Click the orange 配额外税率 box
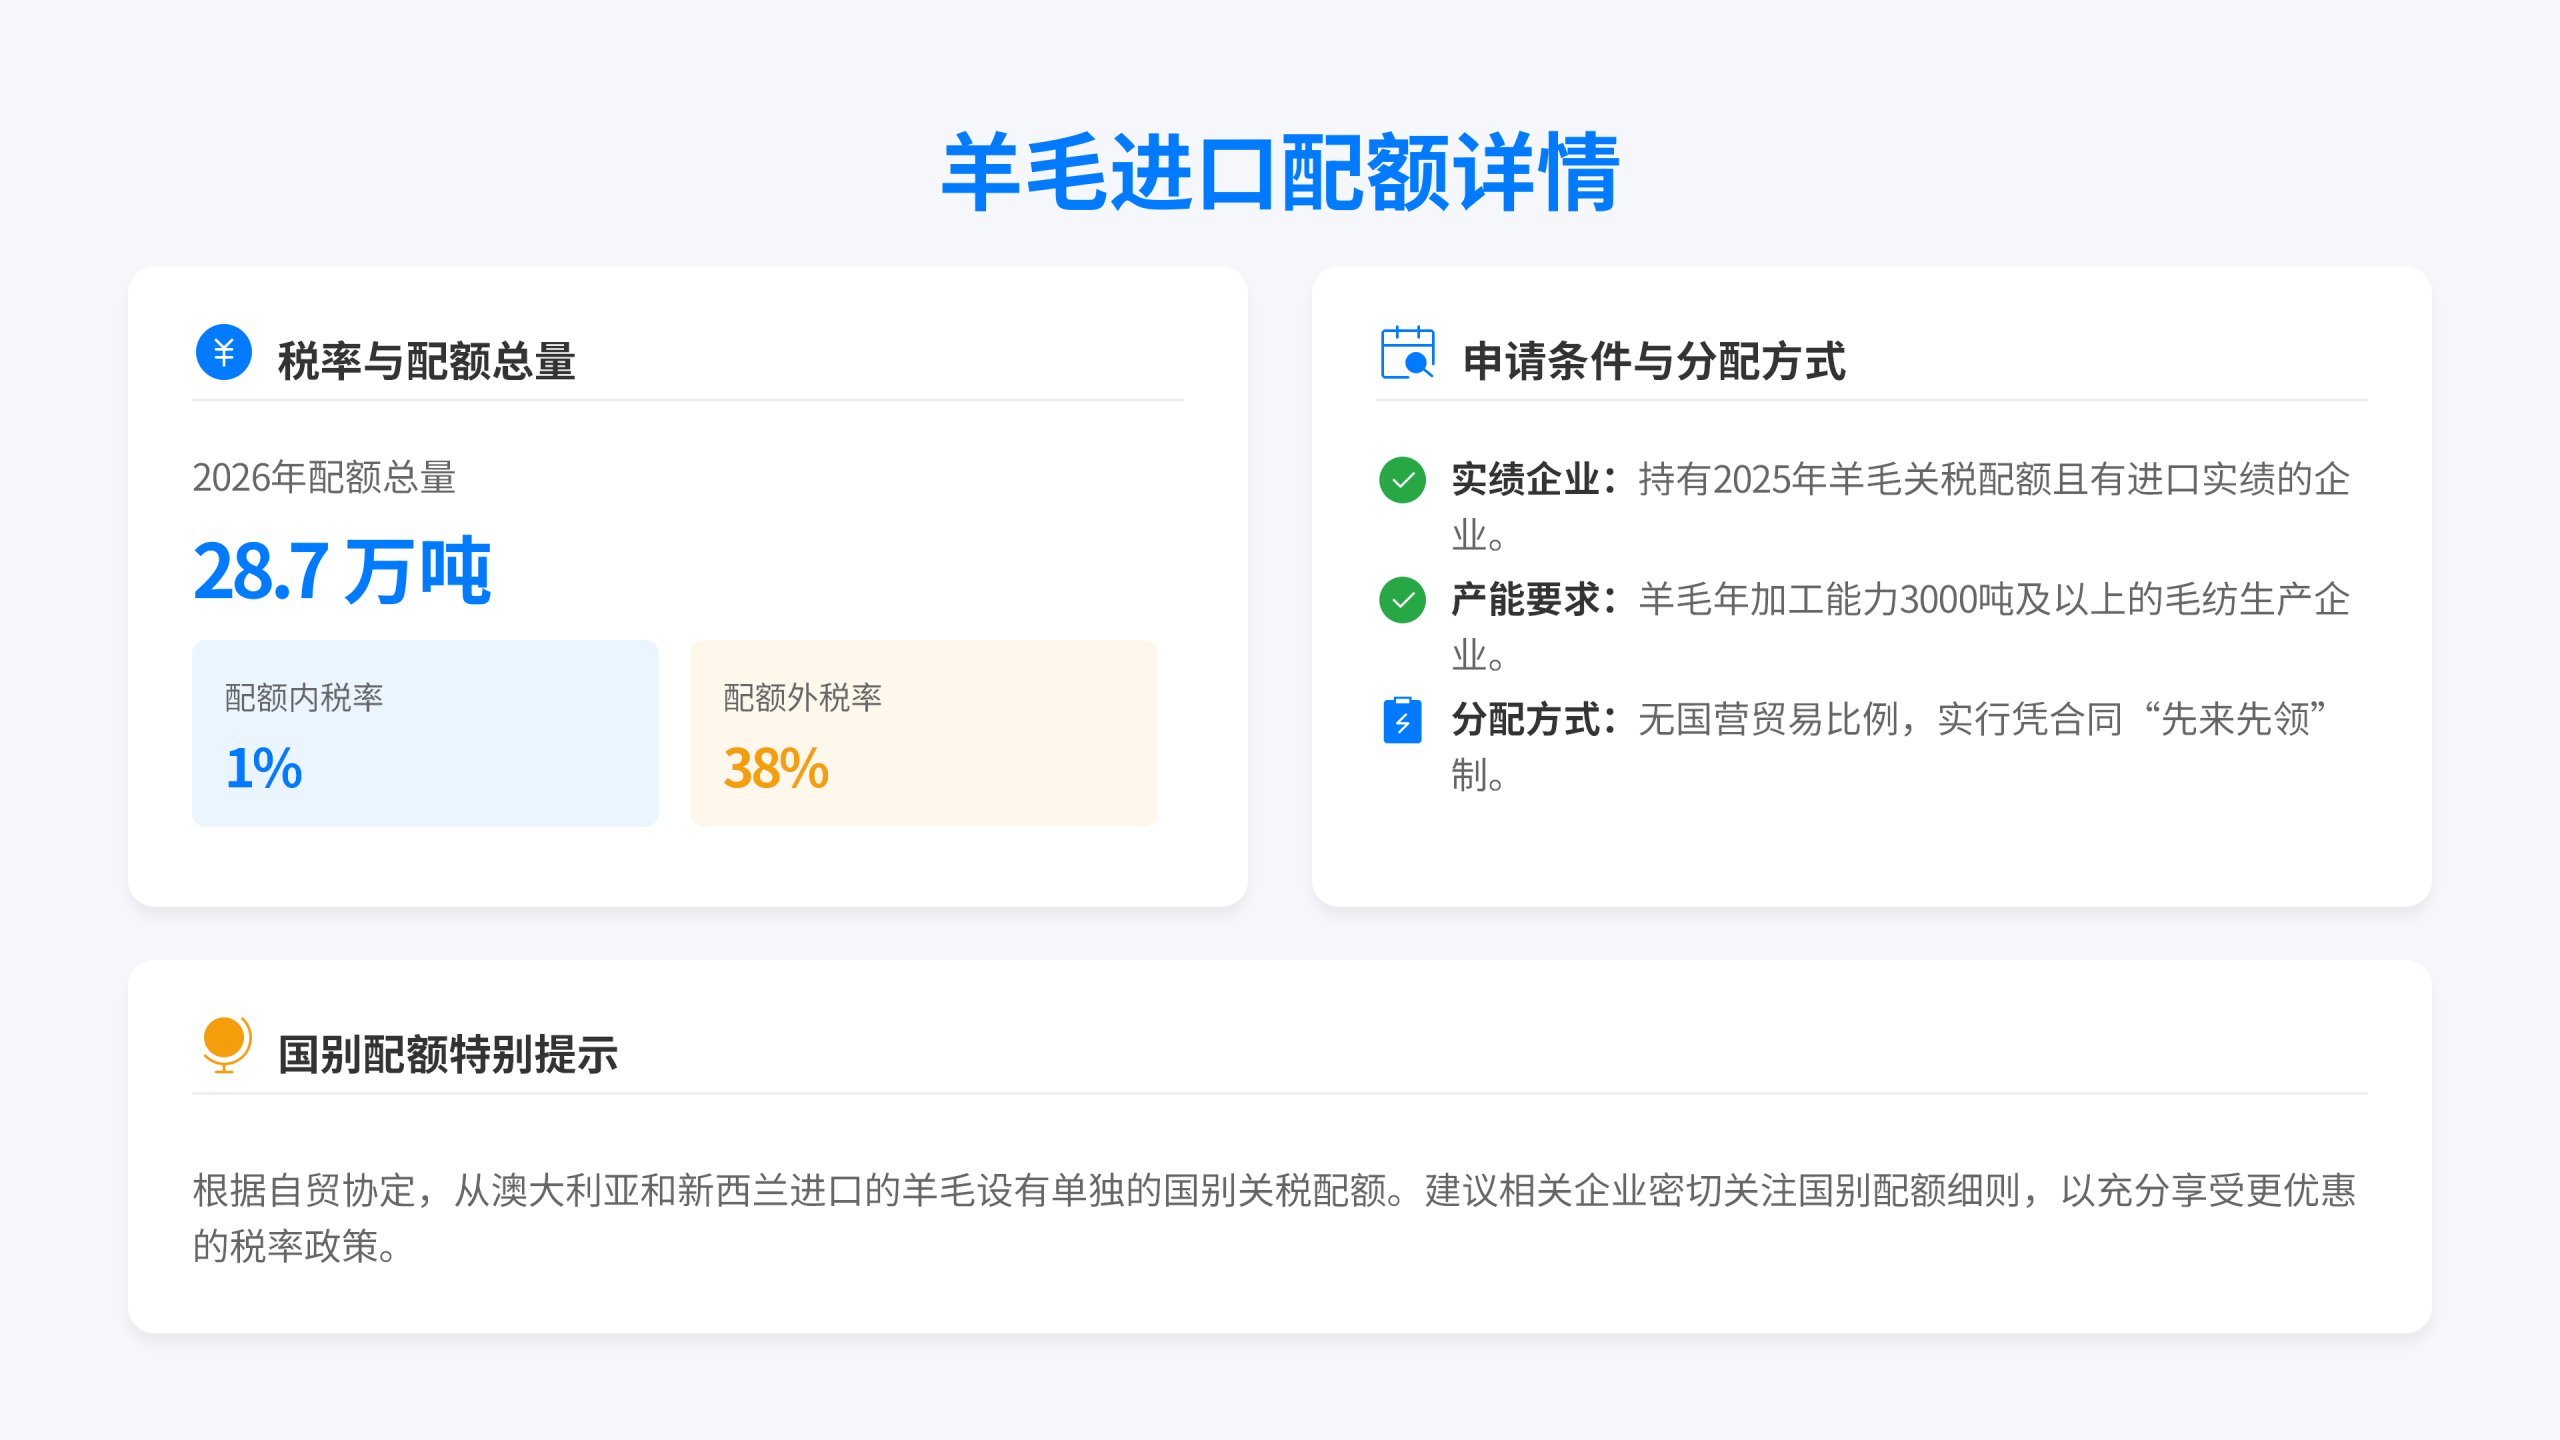This screenshot has width=2560, height=1440. pos(923,733)
